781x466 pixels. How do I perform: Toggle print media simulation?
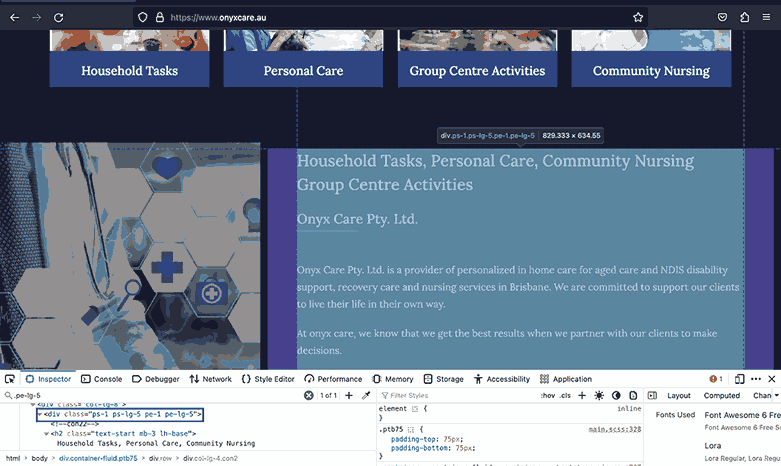pyautogui.click(x=633, y=395)
